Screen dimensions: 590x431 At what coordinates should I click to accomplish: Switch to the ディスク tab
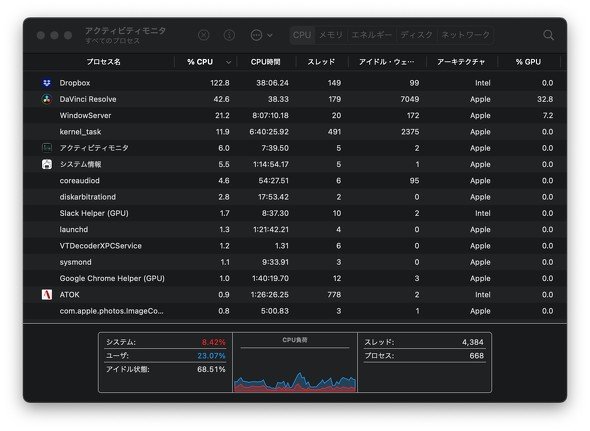416,35
